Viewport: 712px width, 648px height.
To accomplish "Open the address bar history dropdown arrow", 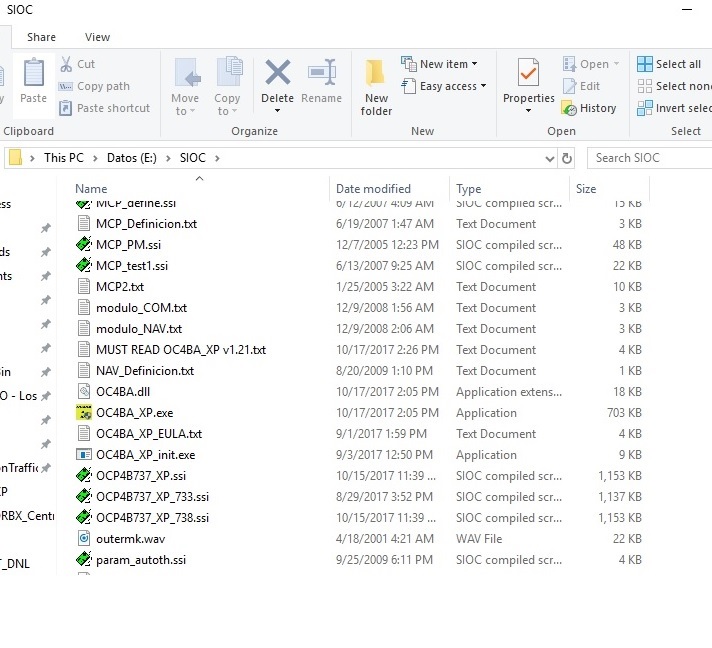I will coord(549,158).
